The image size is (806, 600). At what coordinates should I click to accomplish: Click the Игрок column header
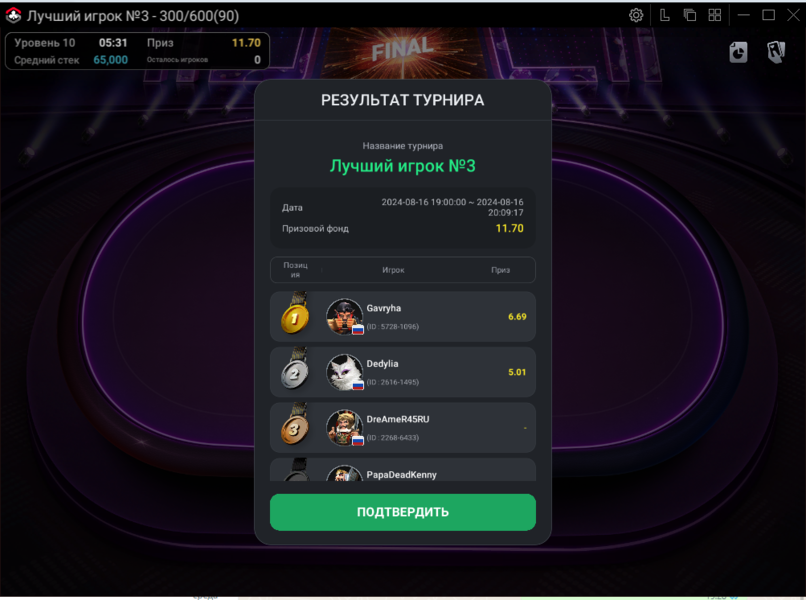coord(393,270)
